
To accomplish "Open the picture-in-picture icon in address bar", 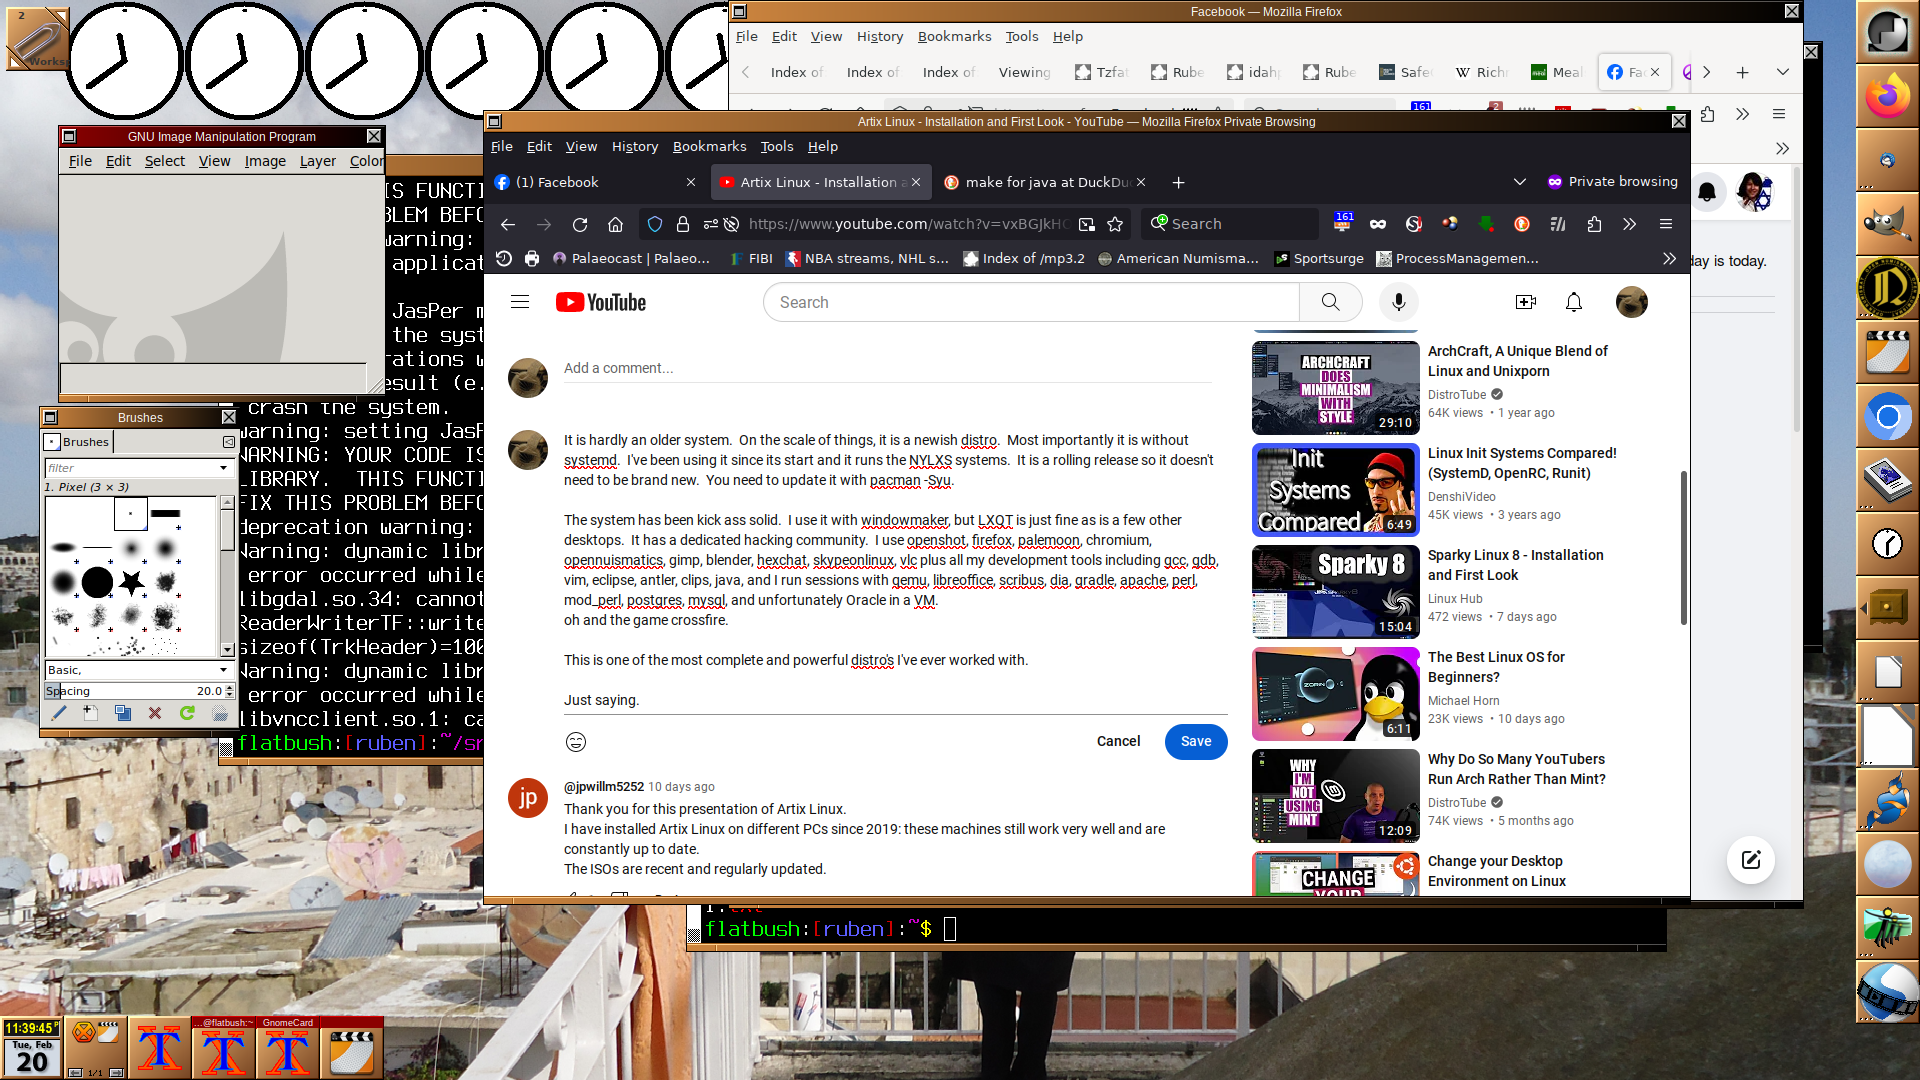I will (1087, 224).
